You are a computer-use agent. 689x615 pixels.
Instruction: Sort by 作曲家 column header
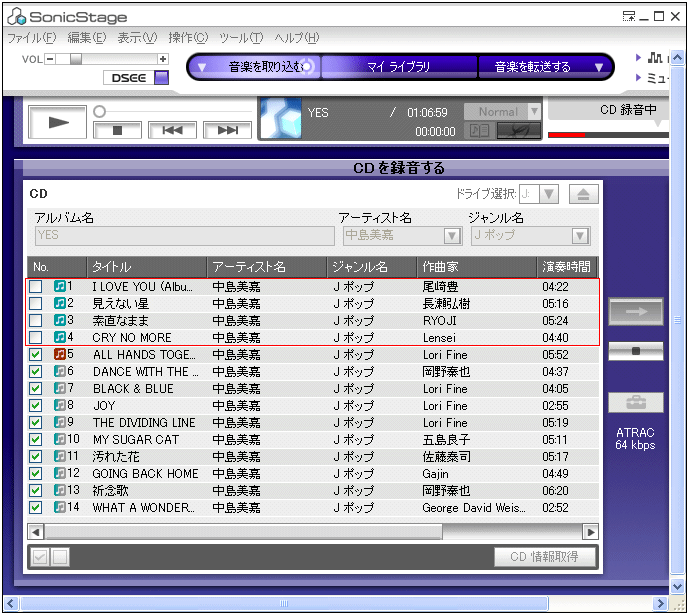(x=476, y=267)
